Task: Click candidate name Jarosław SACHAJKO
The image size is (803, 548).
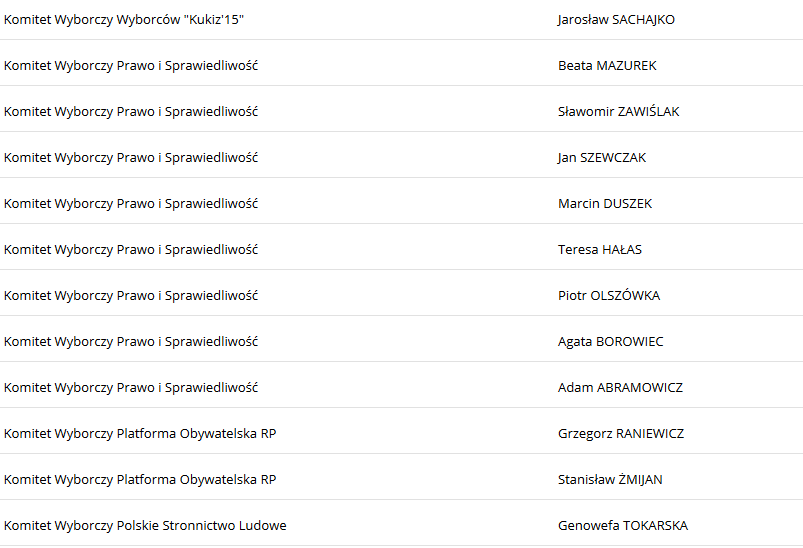Action: (x=616, y=20)
